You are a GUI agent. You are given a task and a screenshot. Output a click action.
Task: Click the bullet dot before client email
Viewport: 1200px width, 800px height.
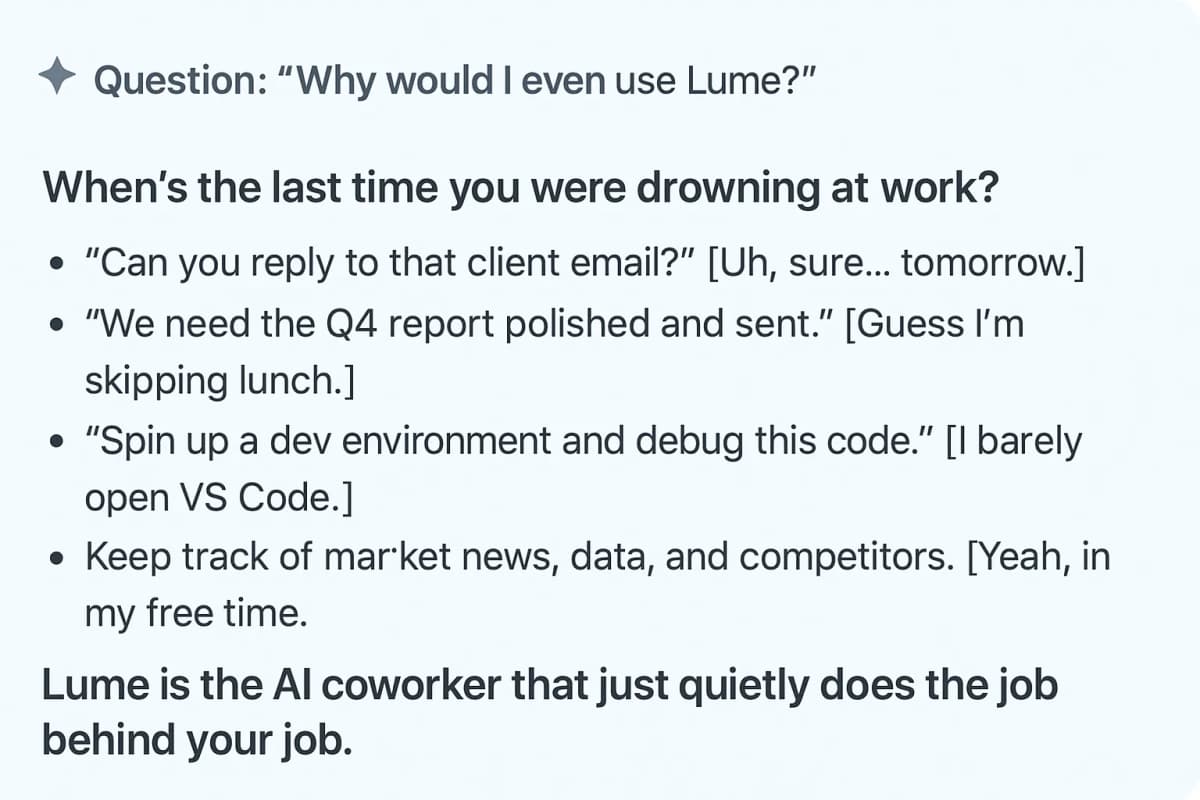[x=57, y=268]
